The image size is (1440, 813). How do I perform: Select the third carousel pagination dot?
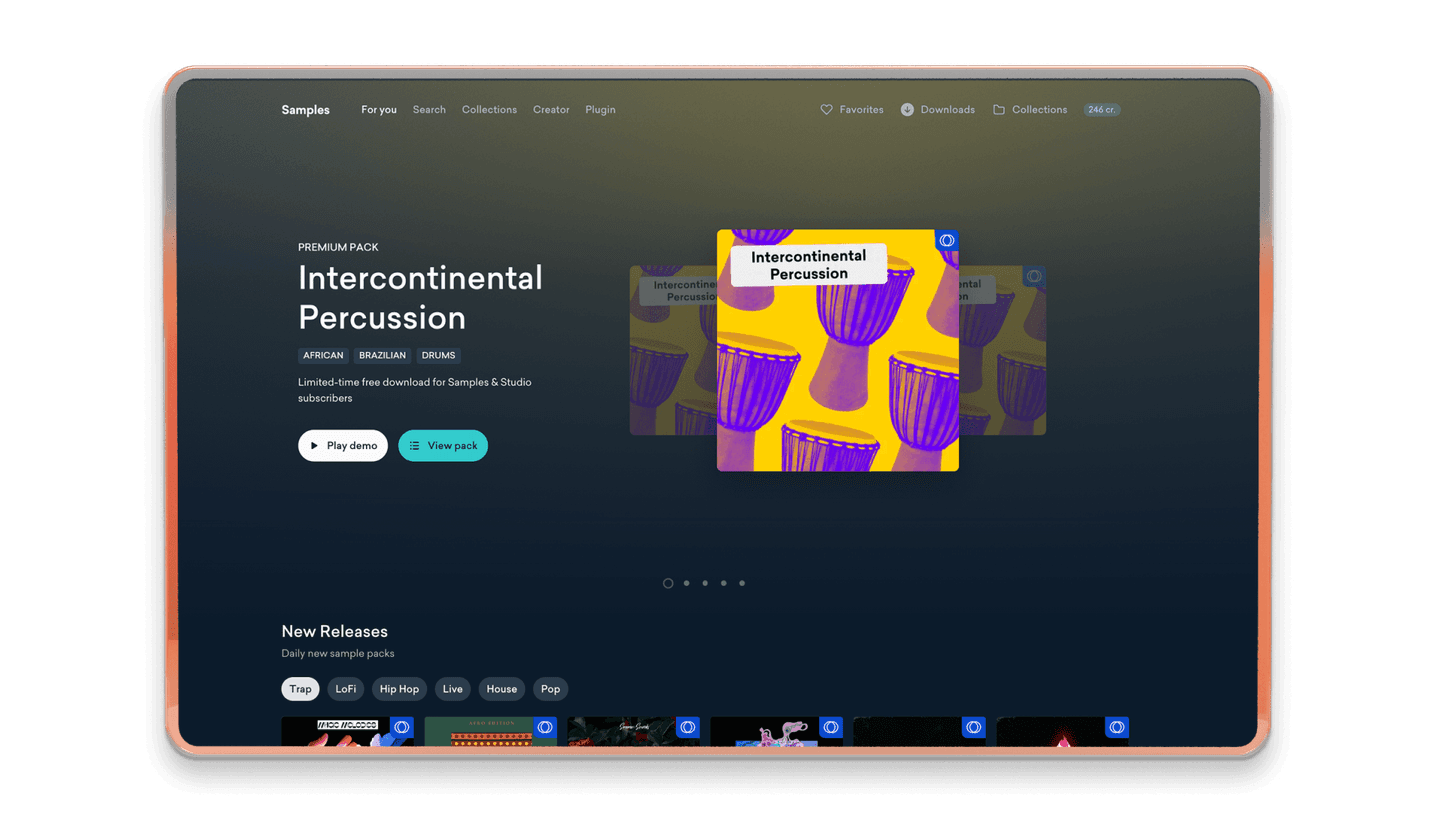[x=705, y=583]
